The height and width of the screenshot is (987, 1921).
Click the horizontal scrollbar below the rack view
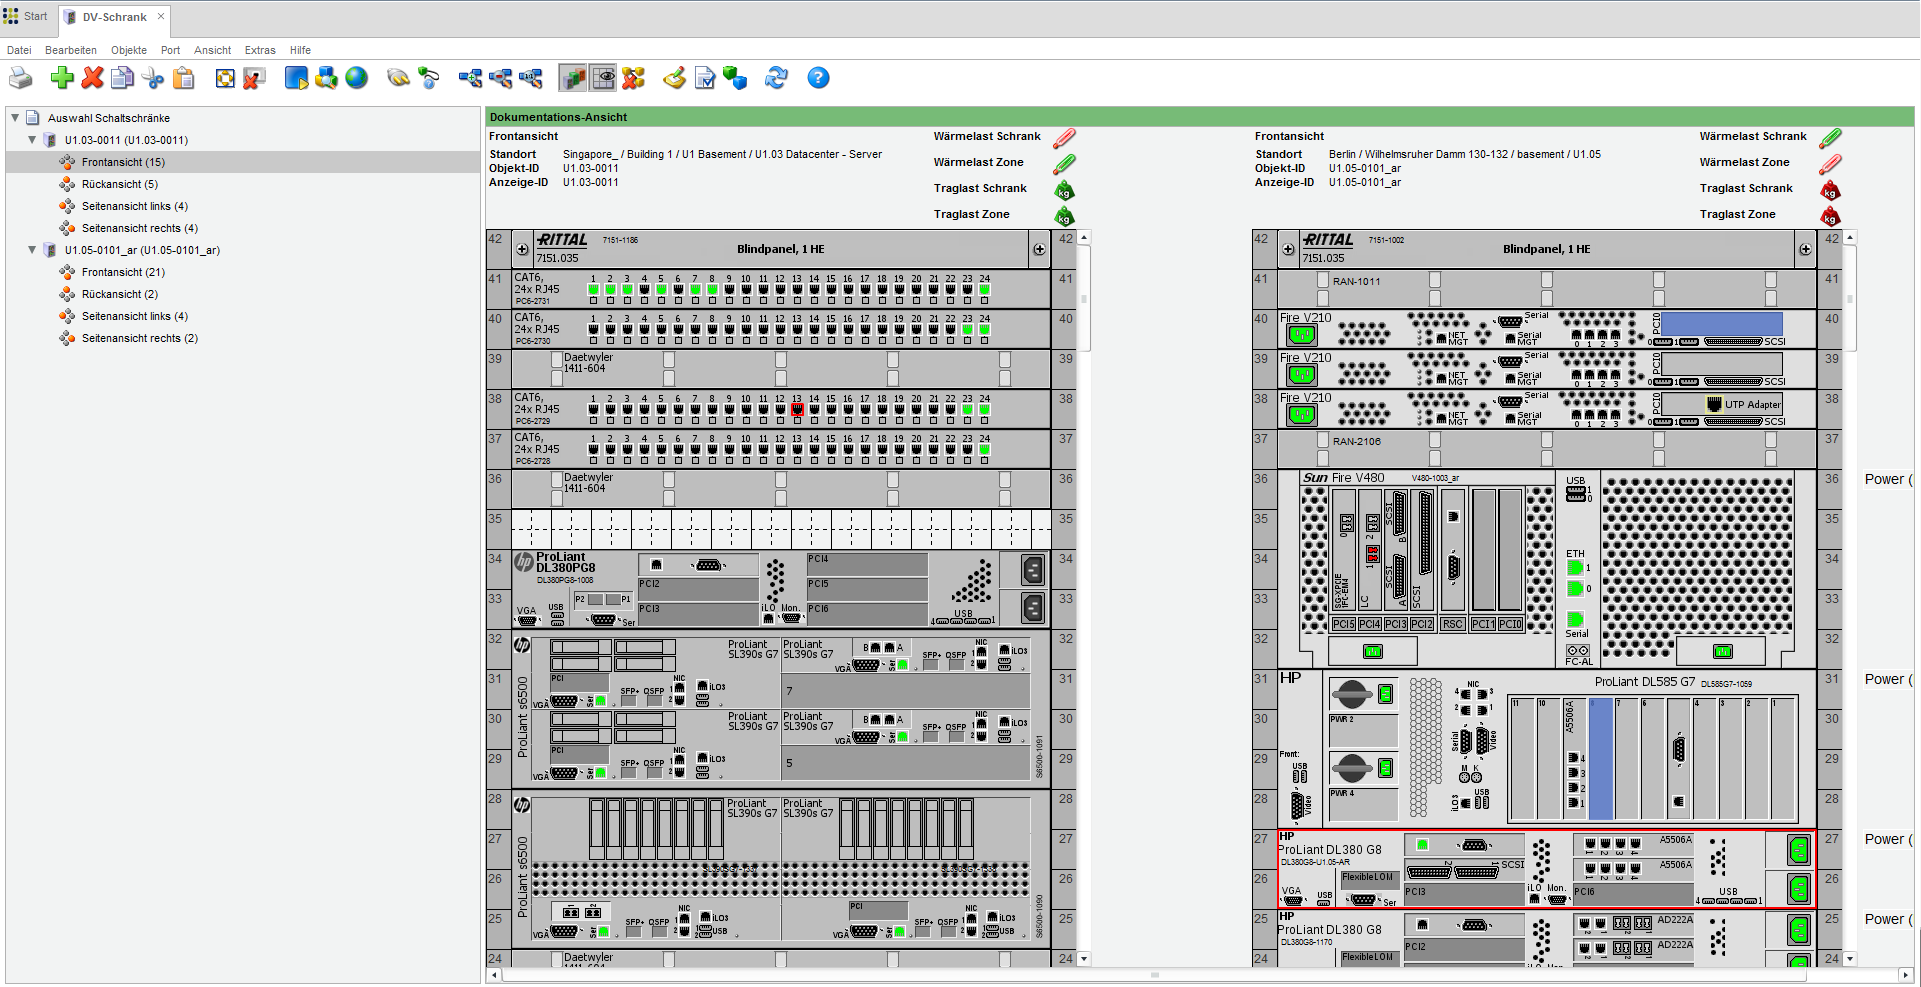(1154, 975)
